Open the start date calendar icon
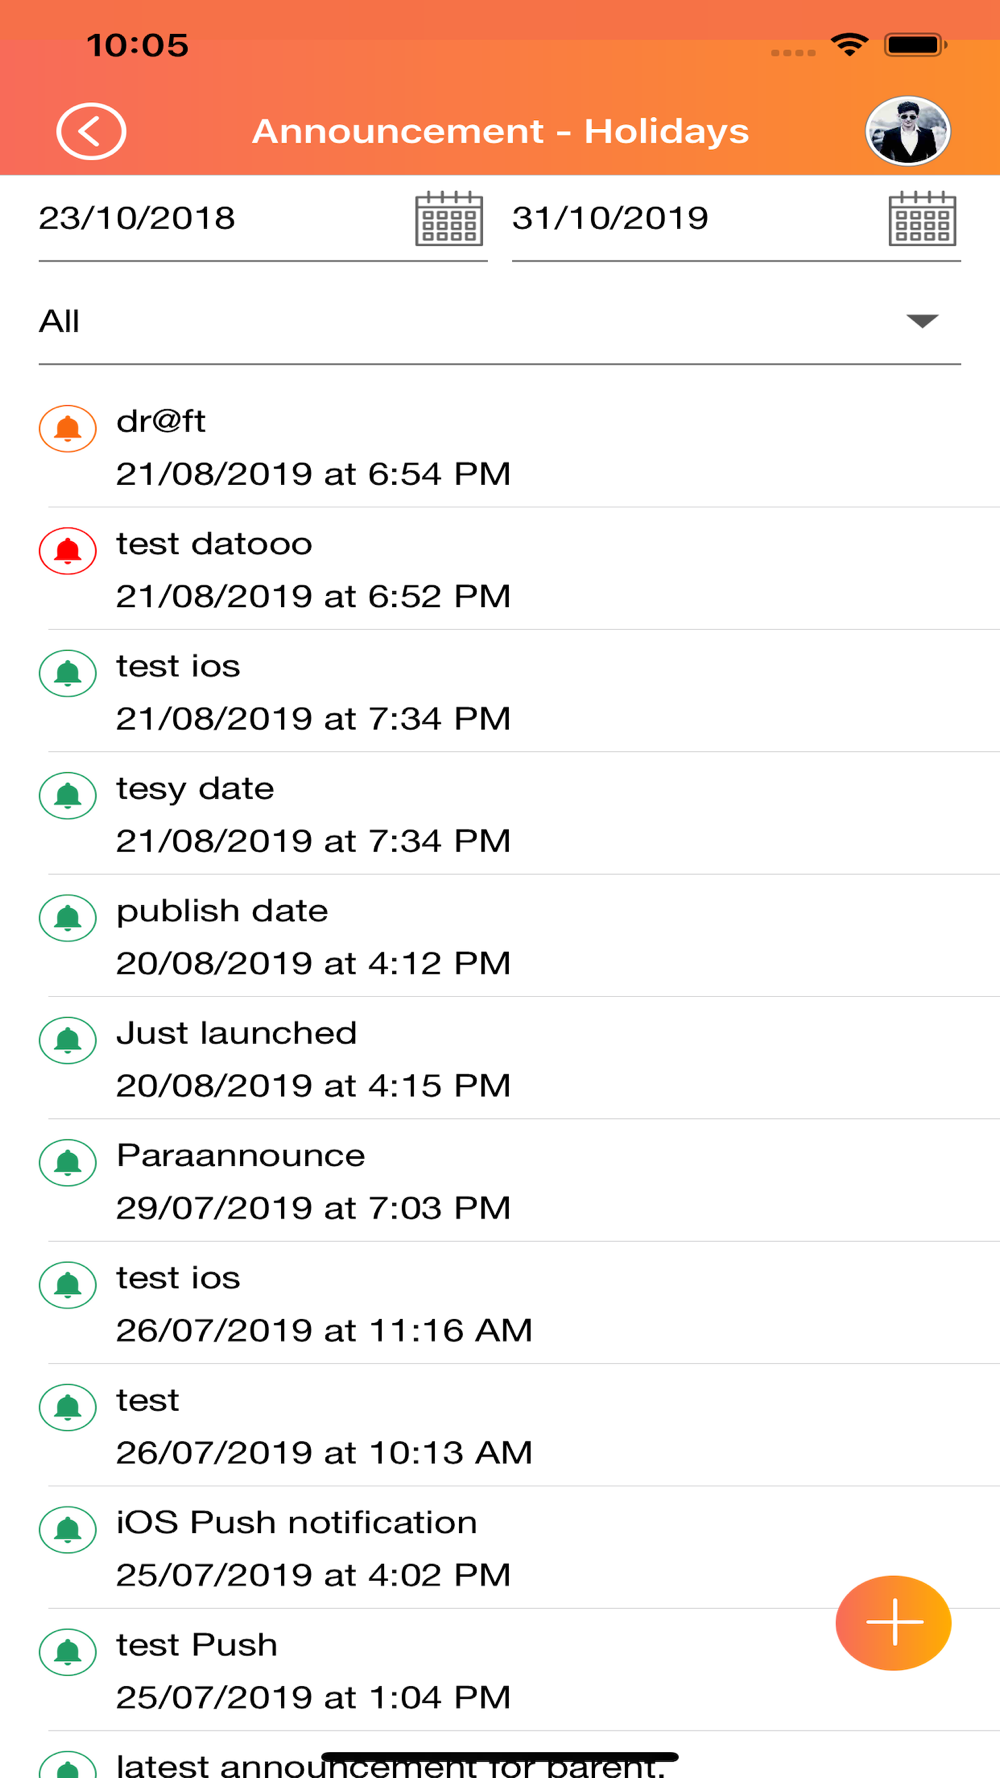 coord(449,219)
